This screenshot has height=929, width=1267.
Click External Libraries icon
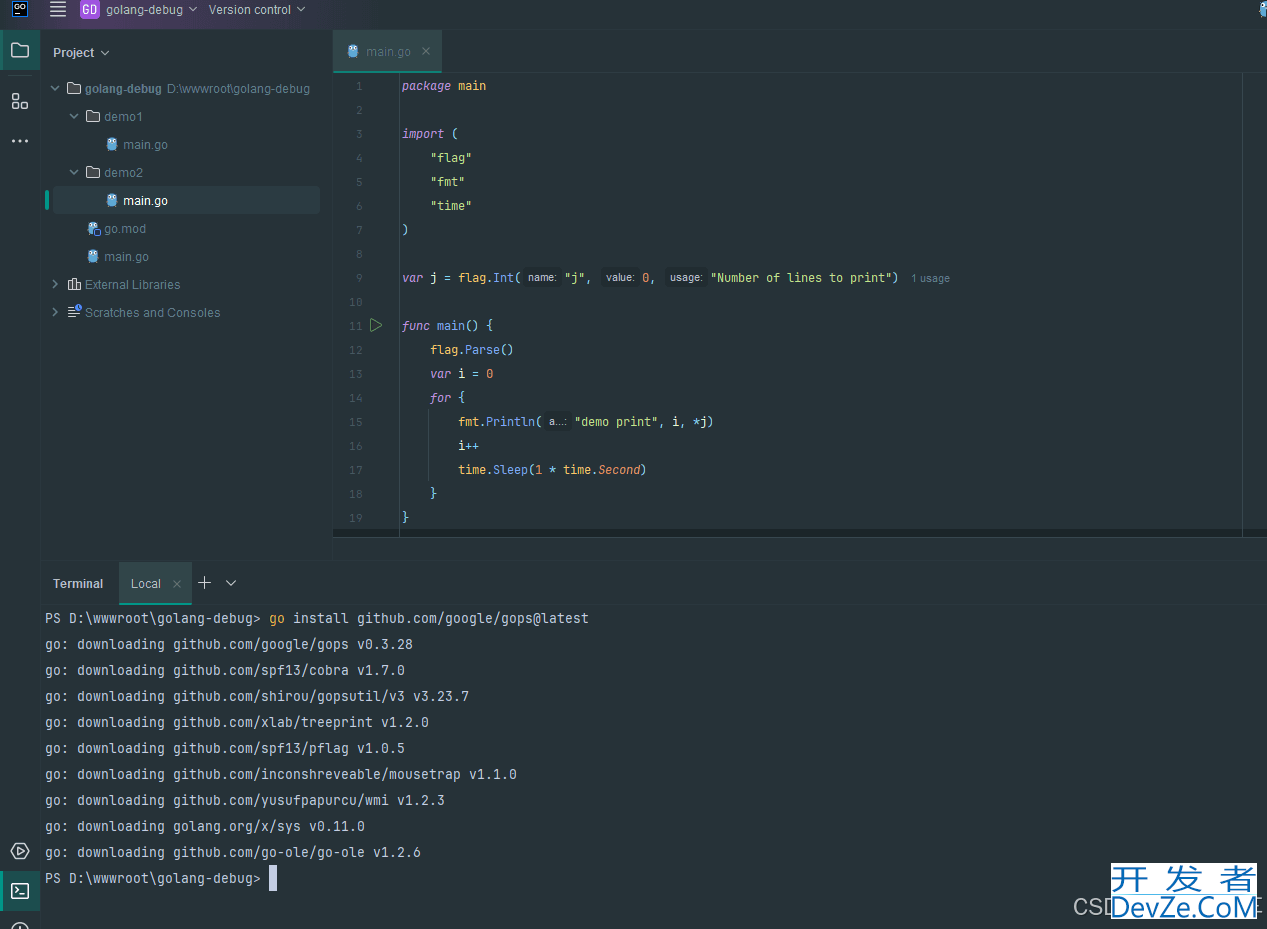[x=74, y=284]
